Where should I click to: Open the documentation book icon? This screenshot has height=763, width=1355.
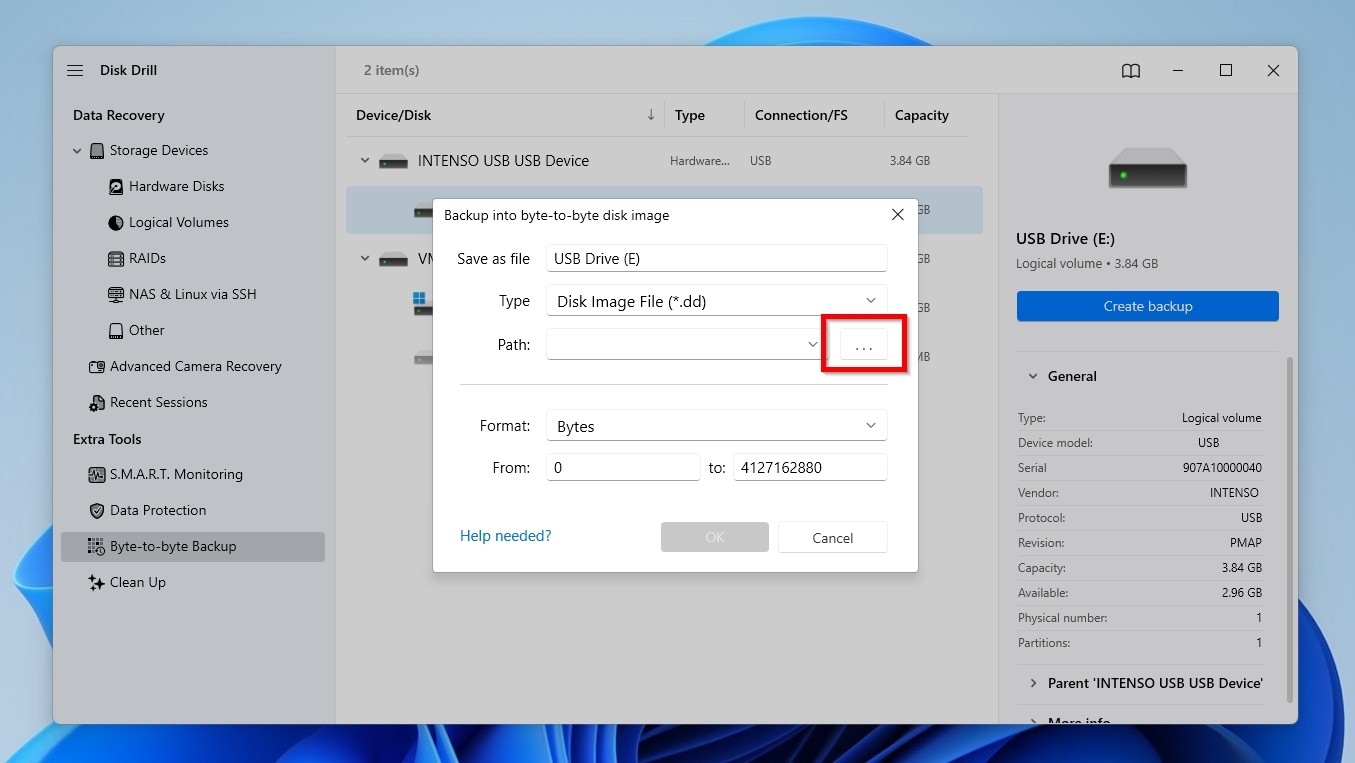[x=1130, y=70]
